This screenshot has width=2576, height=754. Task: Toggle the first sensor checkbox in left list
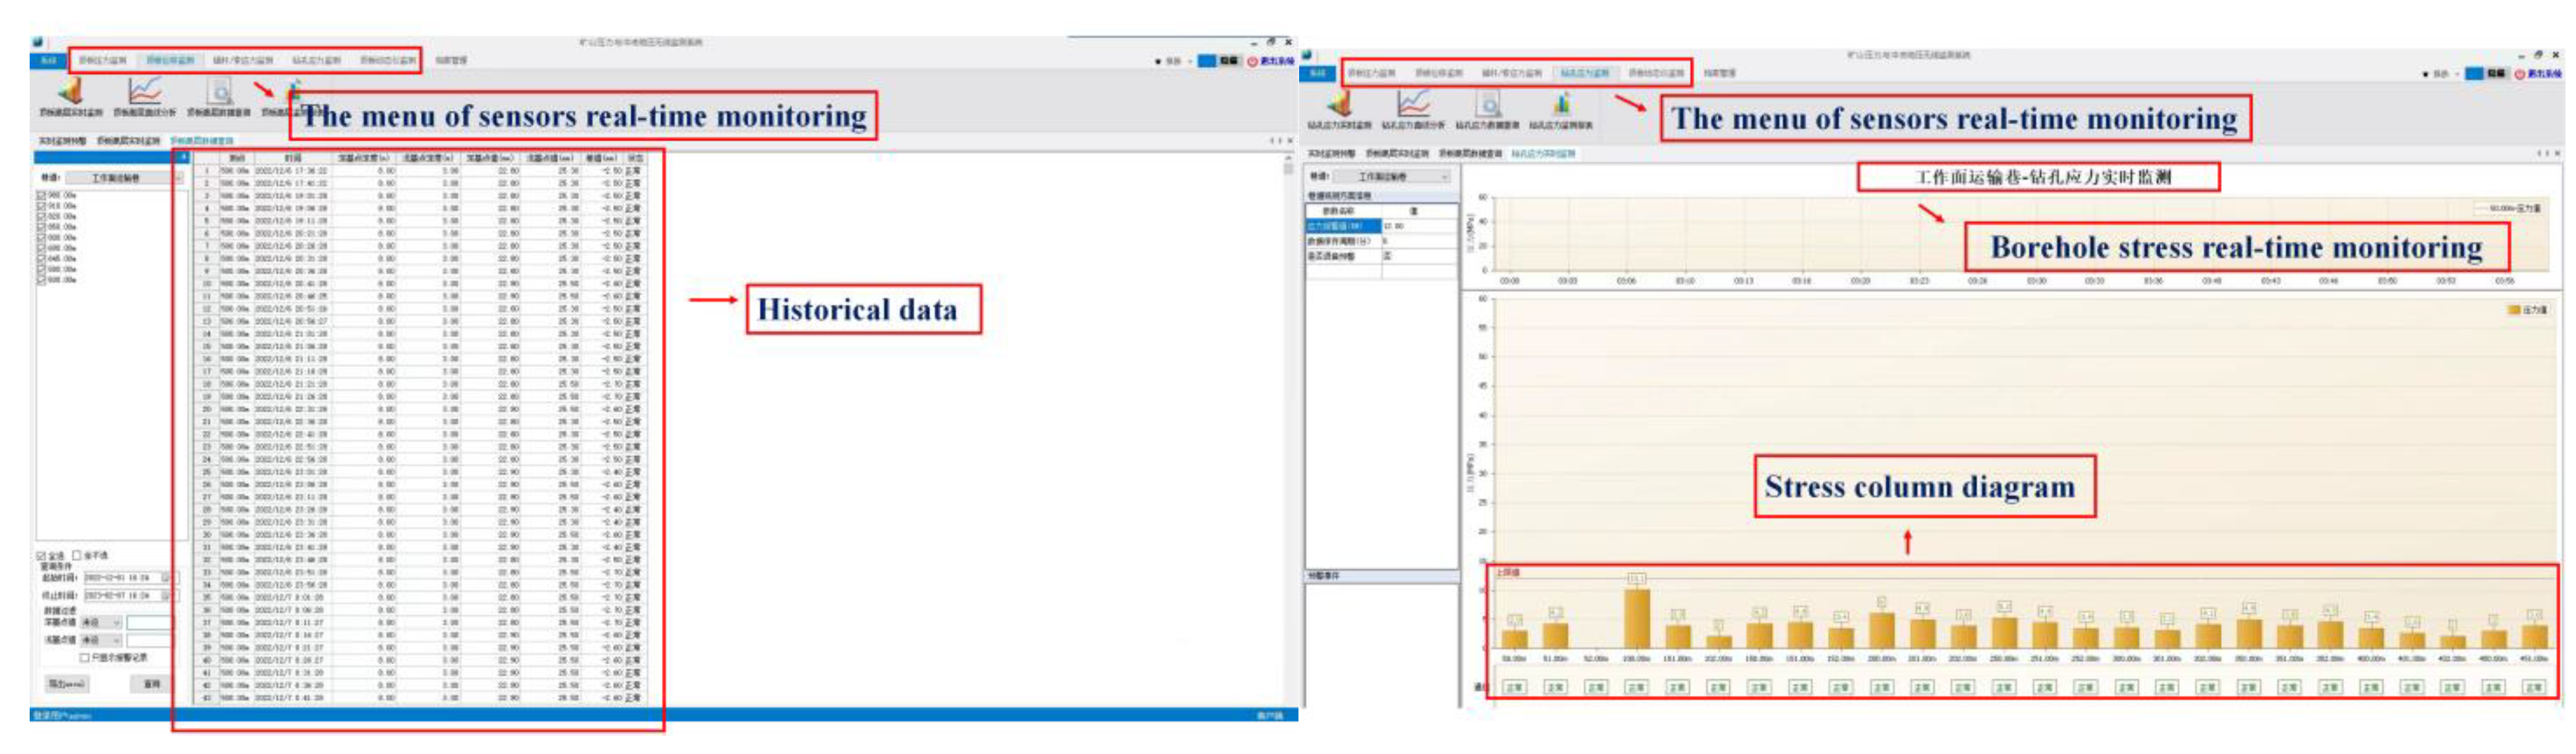pyautogui.click(x=42, y=195)
